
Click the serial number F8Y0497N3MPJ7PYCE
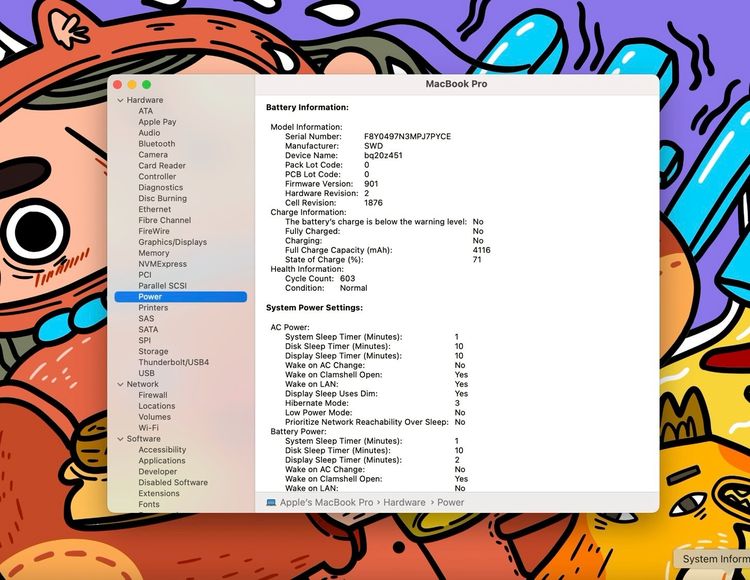408,137
